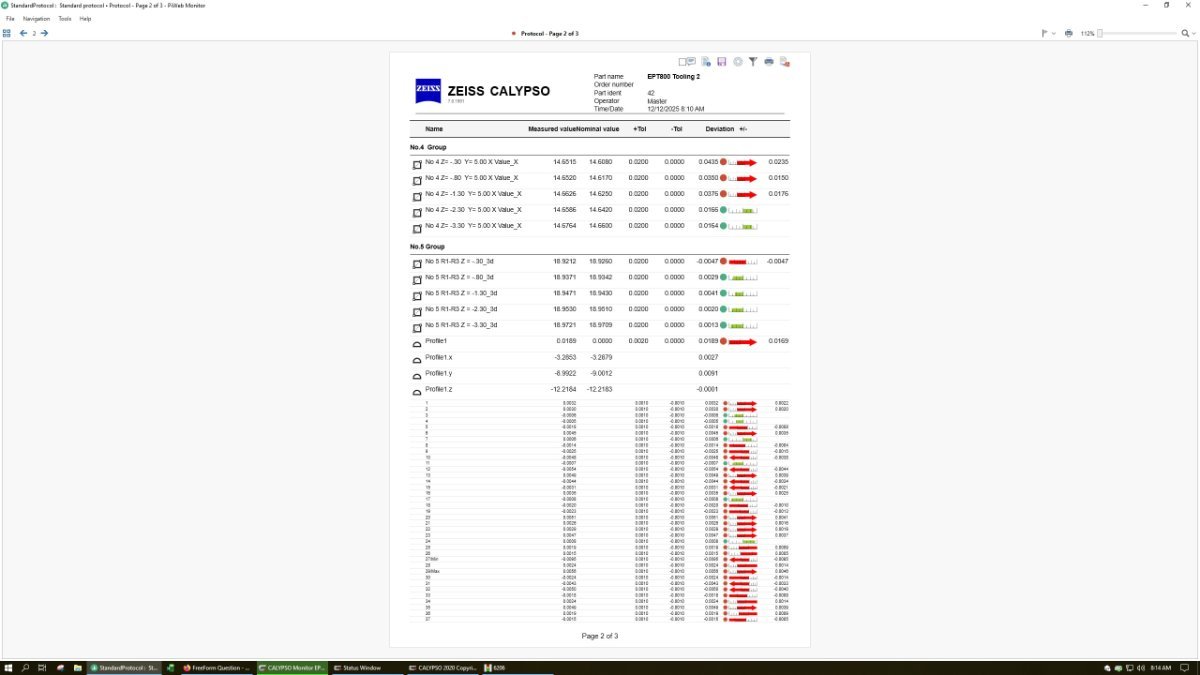Image resolution: width=1200 pixels, height=675 pixels.
Task: Select nominal value 18.9260
Action: [600, 261]
